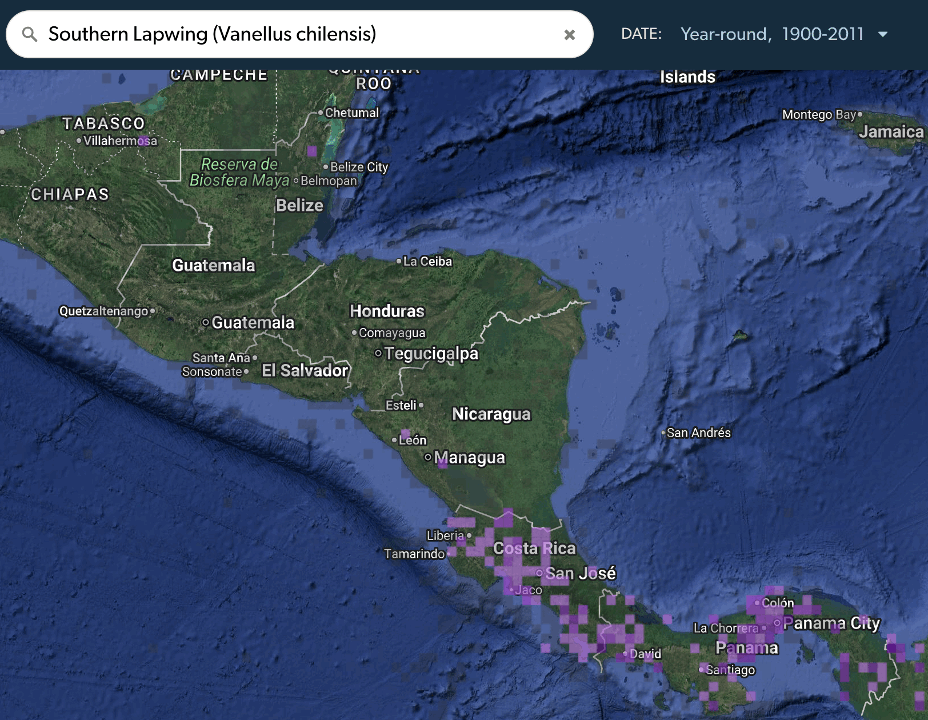Click the search magnifier icon
This screenshot has width=928, height=720.
point(30,34)
